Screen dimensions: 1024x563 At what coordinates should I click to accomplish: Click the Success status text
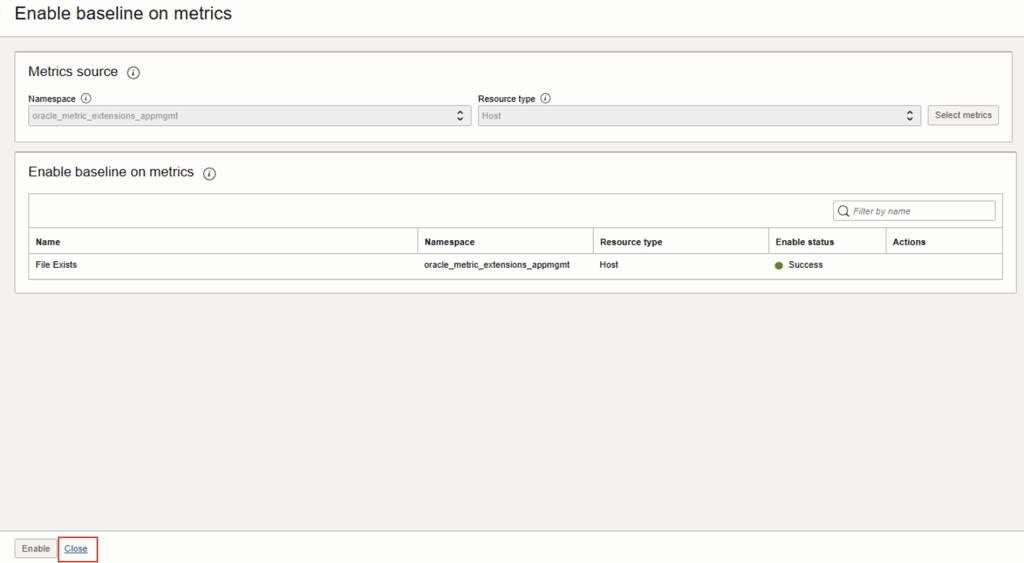coord(805,265)
